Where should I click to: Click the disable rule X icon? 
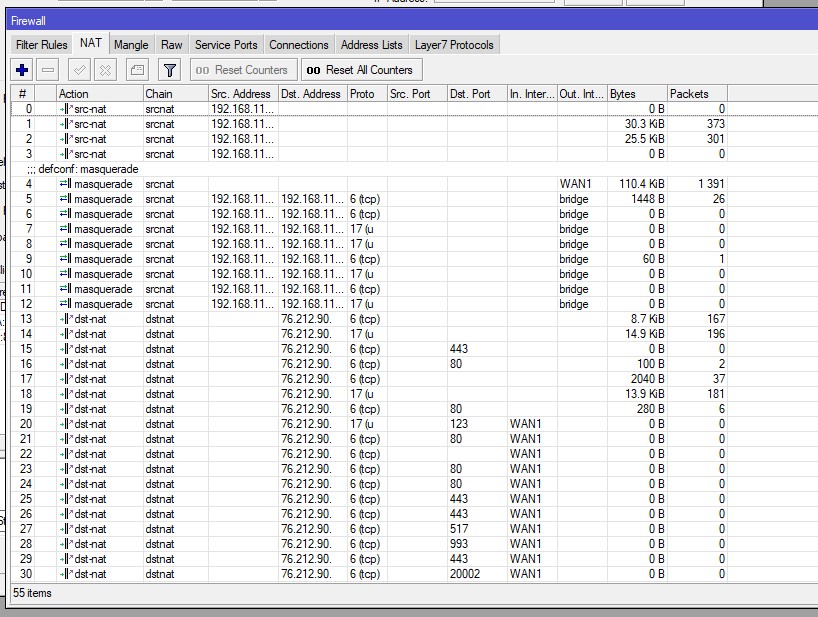click(105, 70)
